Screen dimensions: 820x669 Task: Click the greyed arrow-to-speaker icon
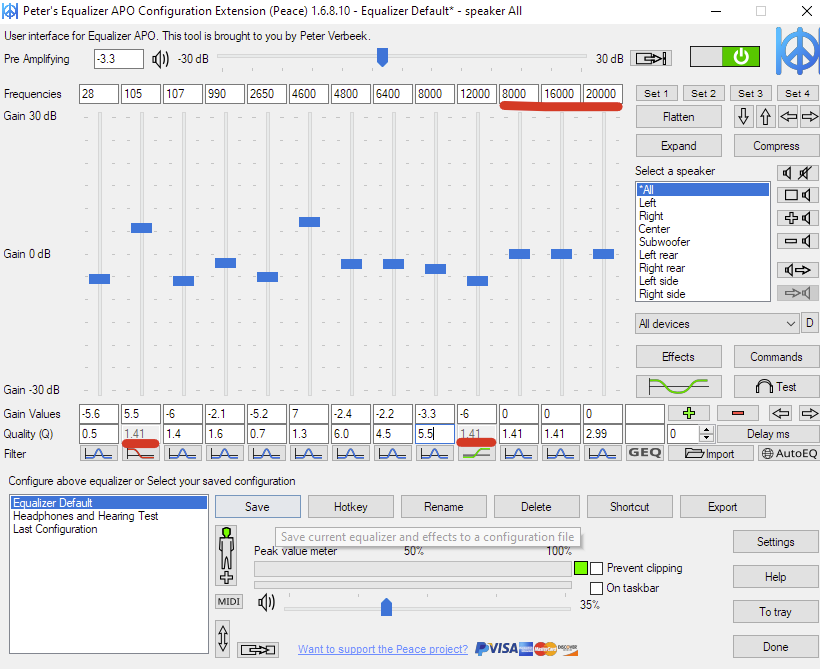tap(798, 293)
